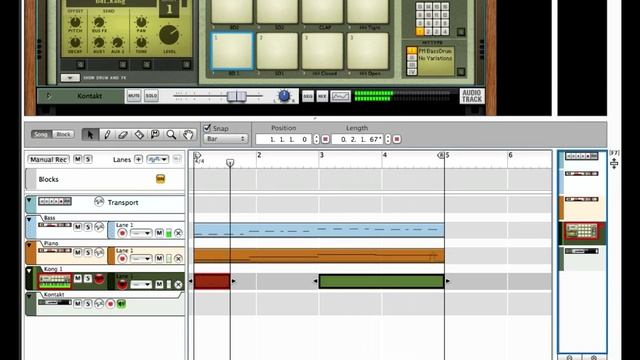
Task: Click the Kong TONE knob
Action: click(x=141, y=42)
